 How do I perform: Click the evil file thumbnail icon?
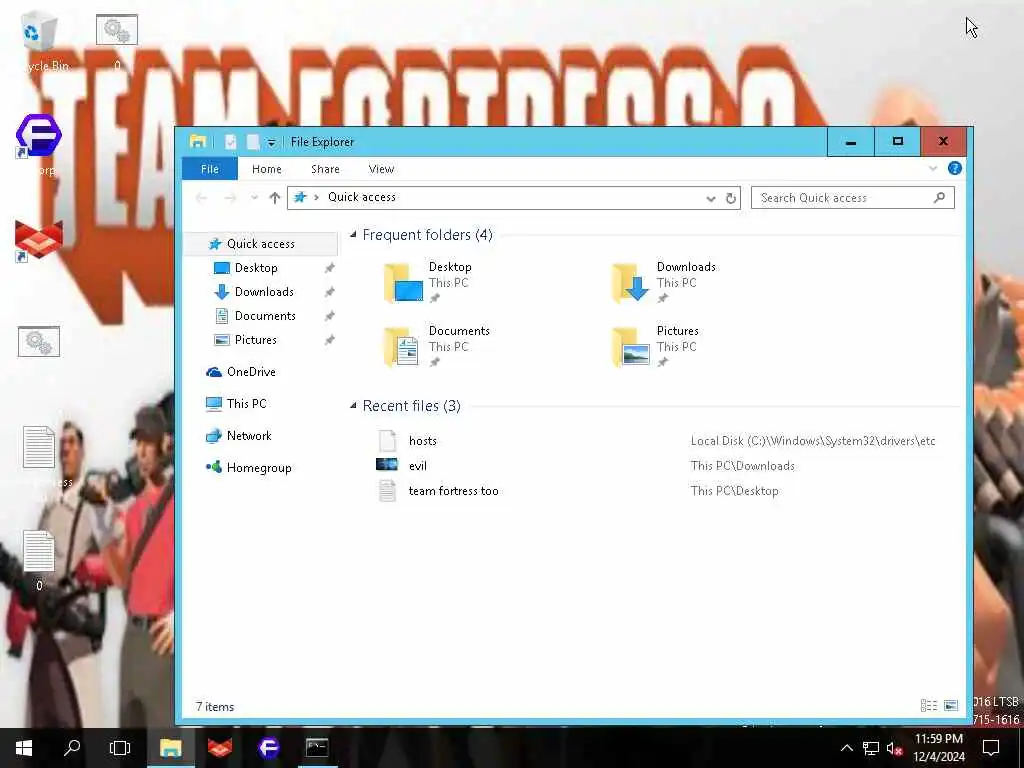[387, 465]
